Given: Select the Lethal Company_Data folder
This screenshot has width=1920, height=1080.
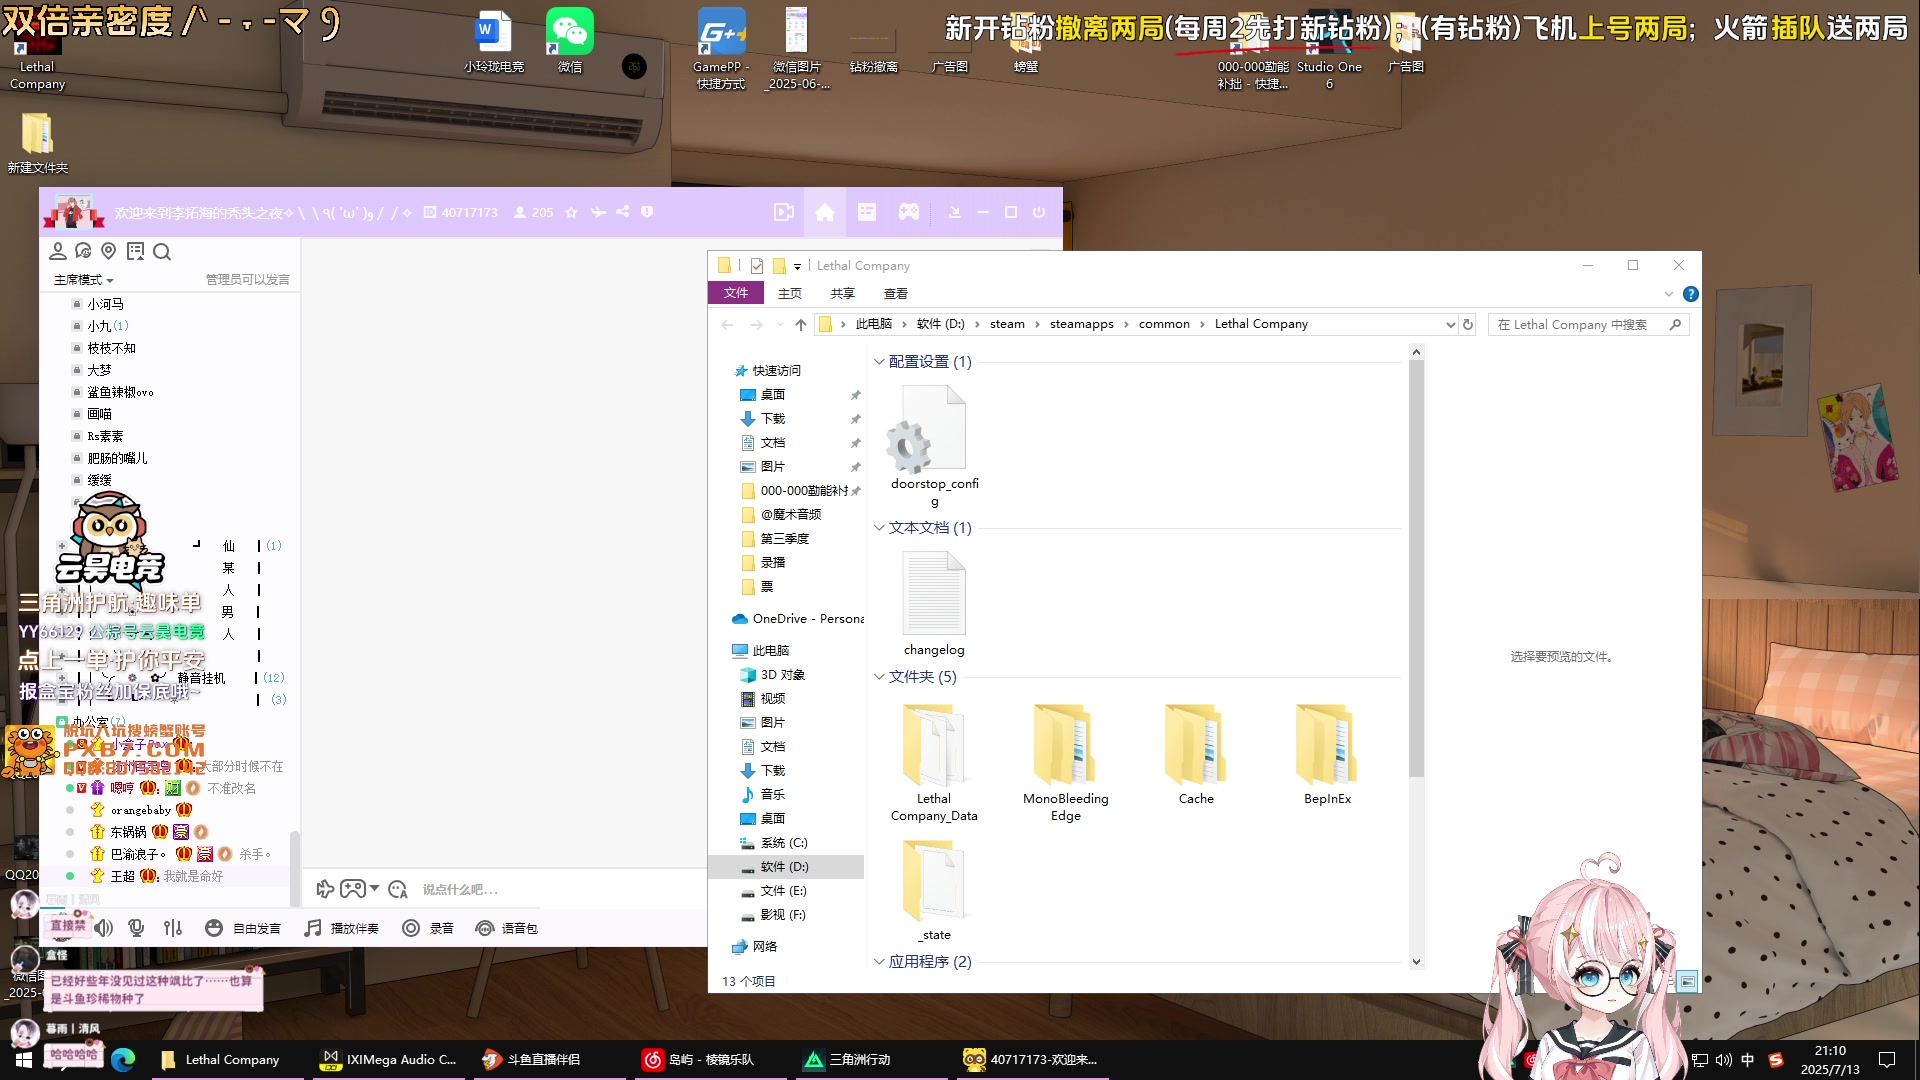Looking at the screenshot, I should pyautogui.click(x=934, y=763).
